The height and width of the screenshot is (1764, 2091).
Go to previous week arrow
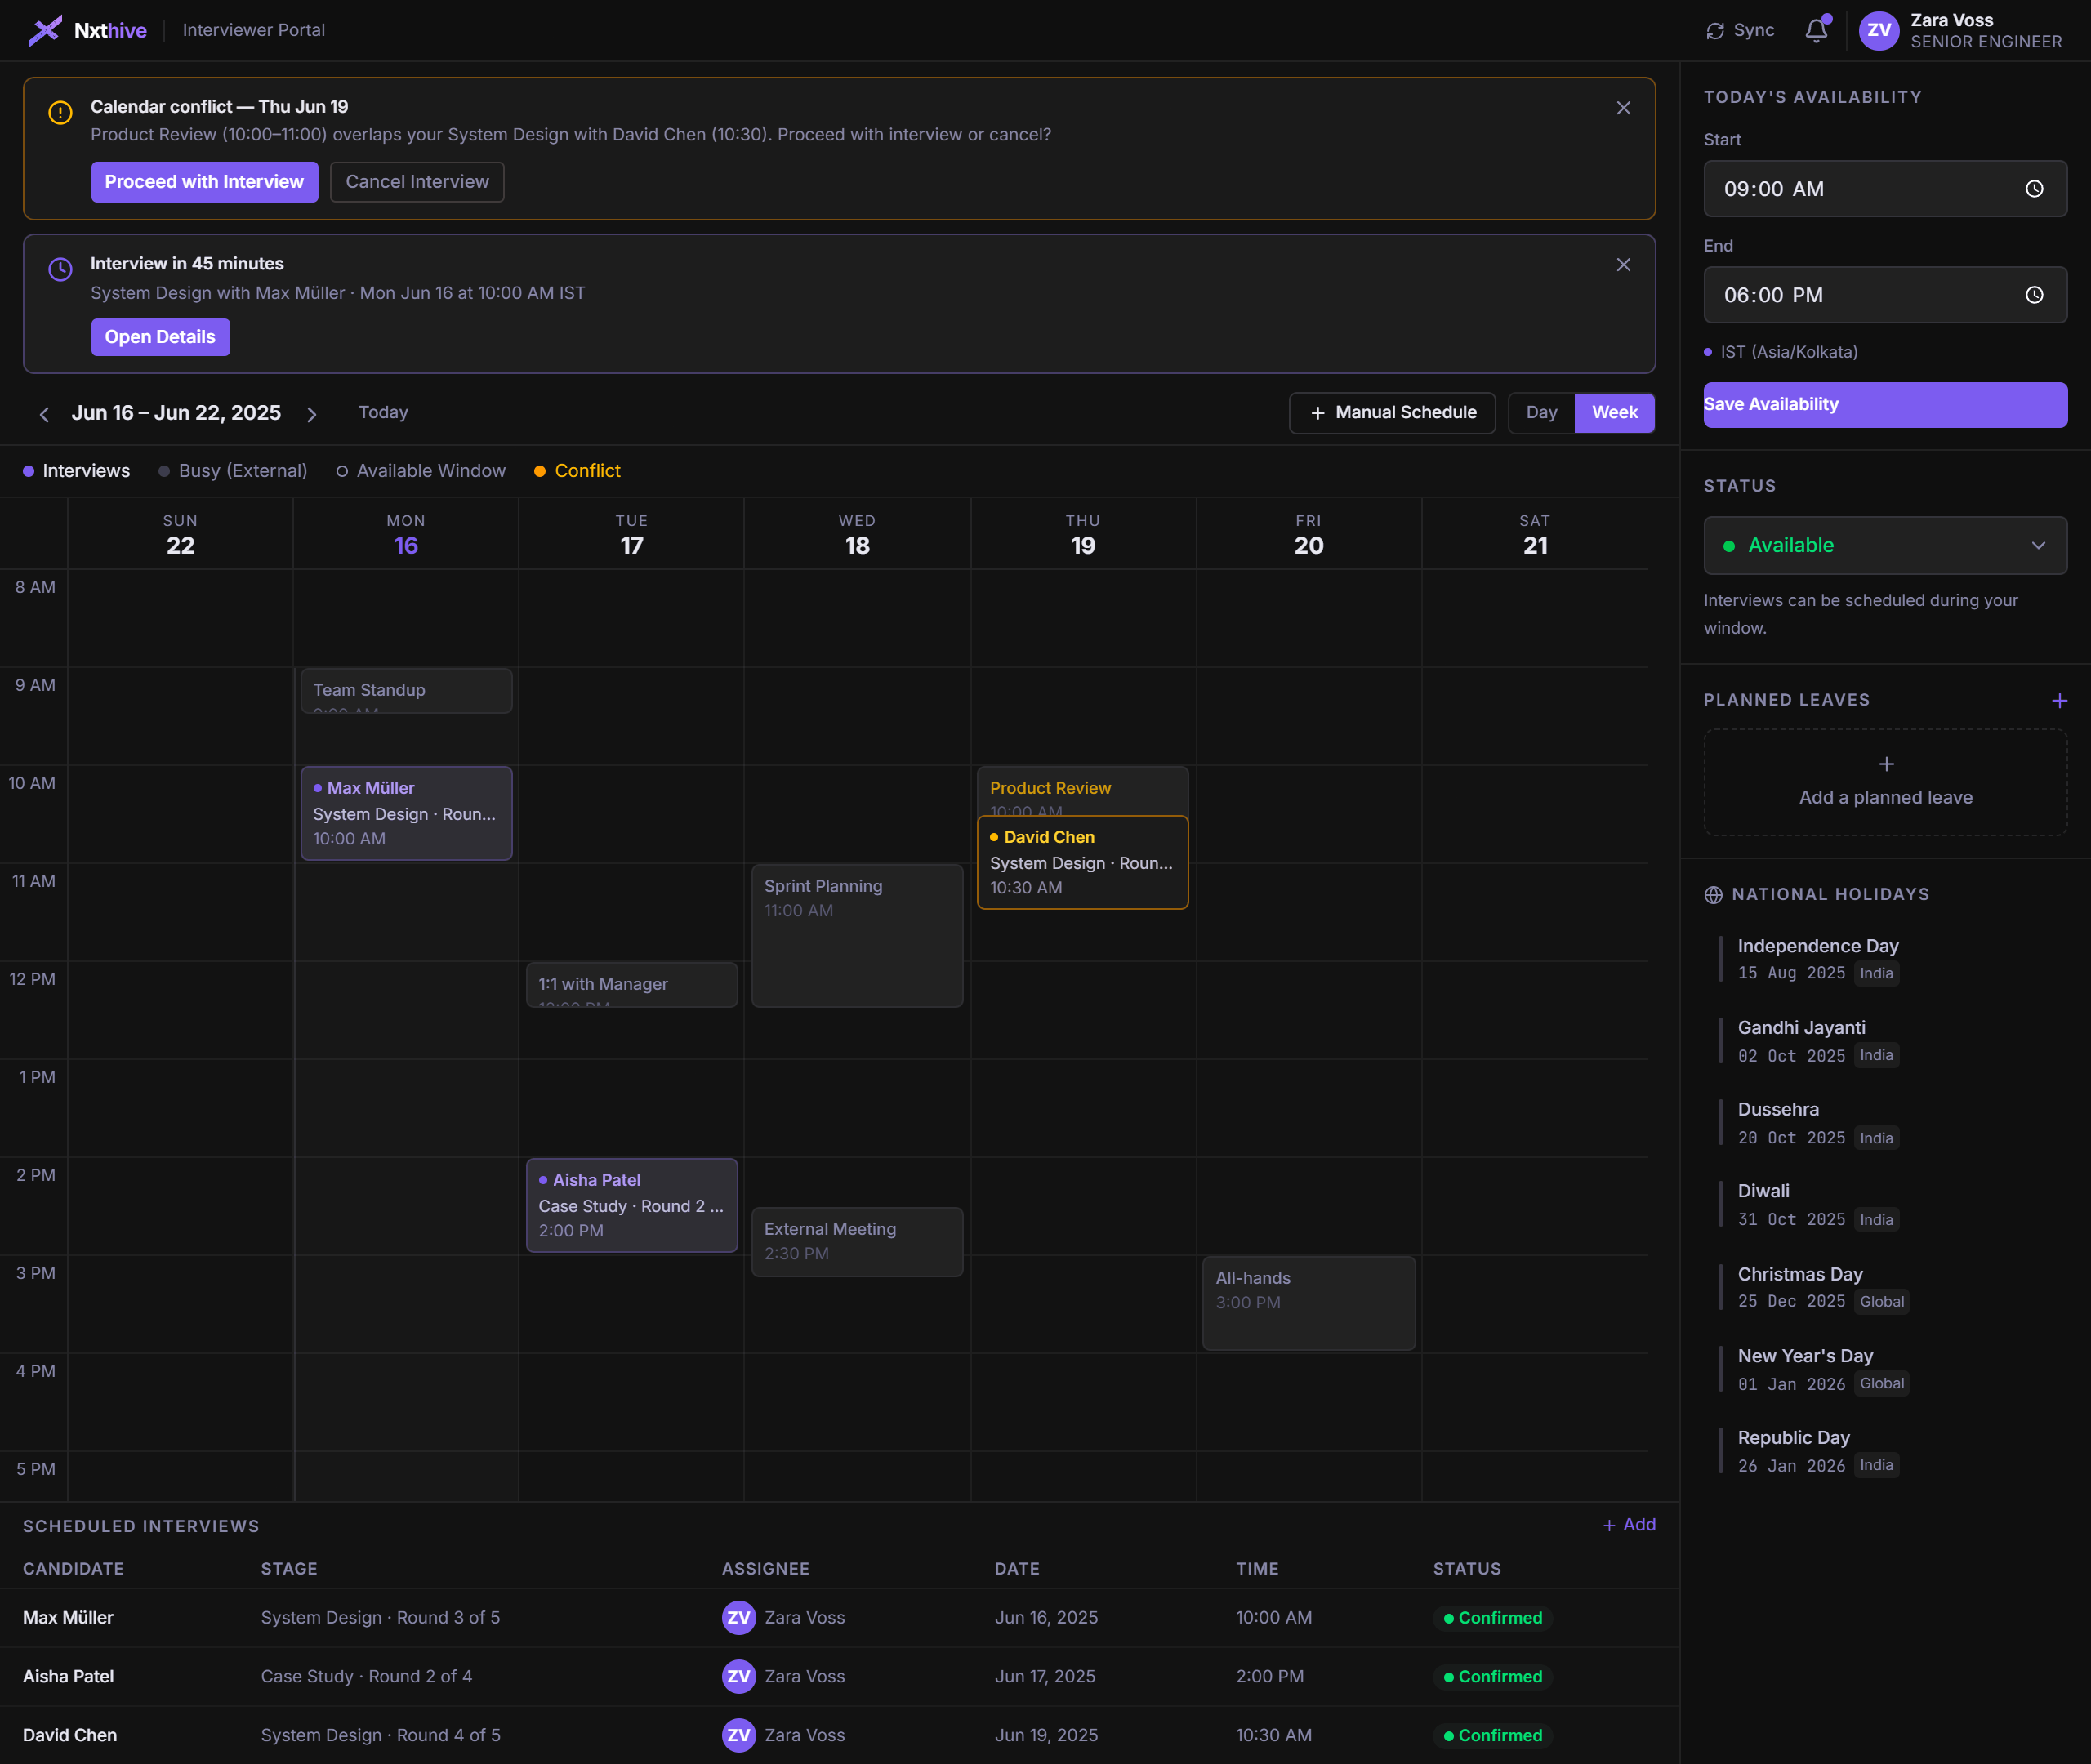44,414
